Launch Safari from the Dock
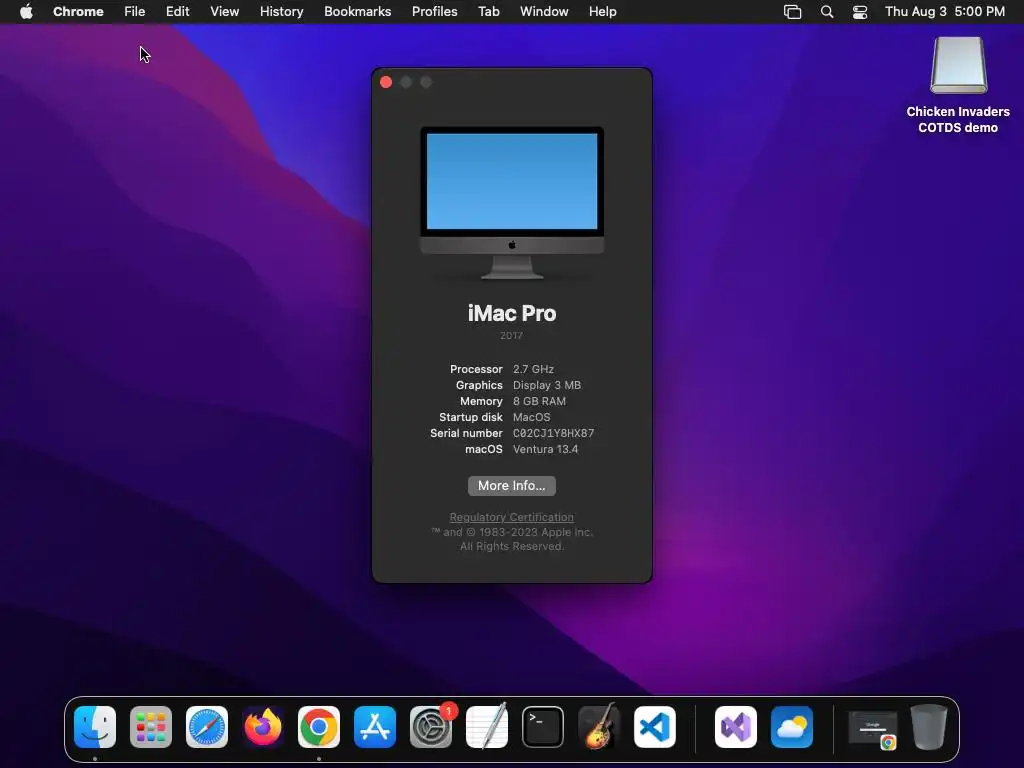Screen dimensions: 1024x768 (x=207, y=727)
